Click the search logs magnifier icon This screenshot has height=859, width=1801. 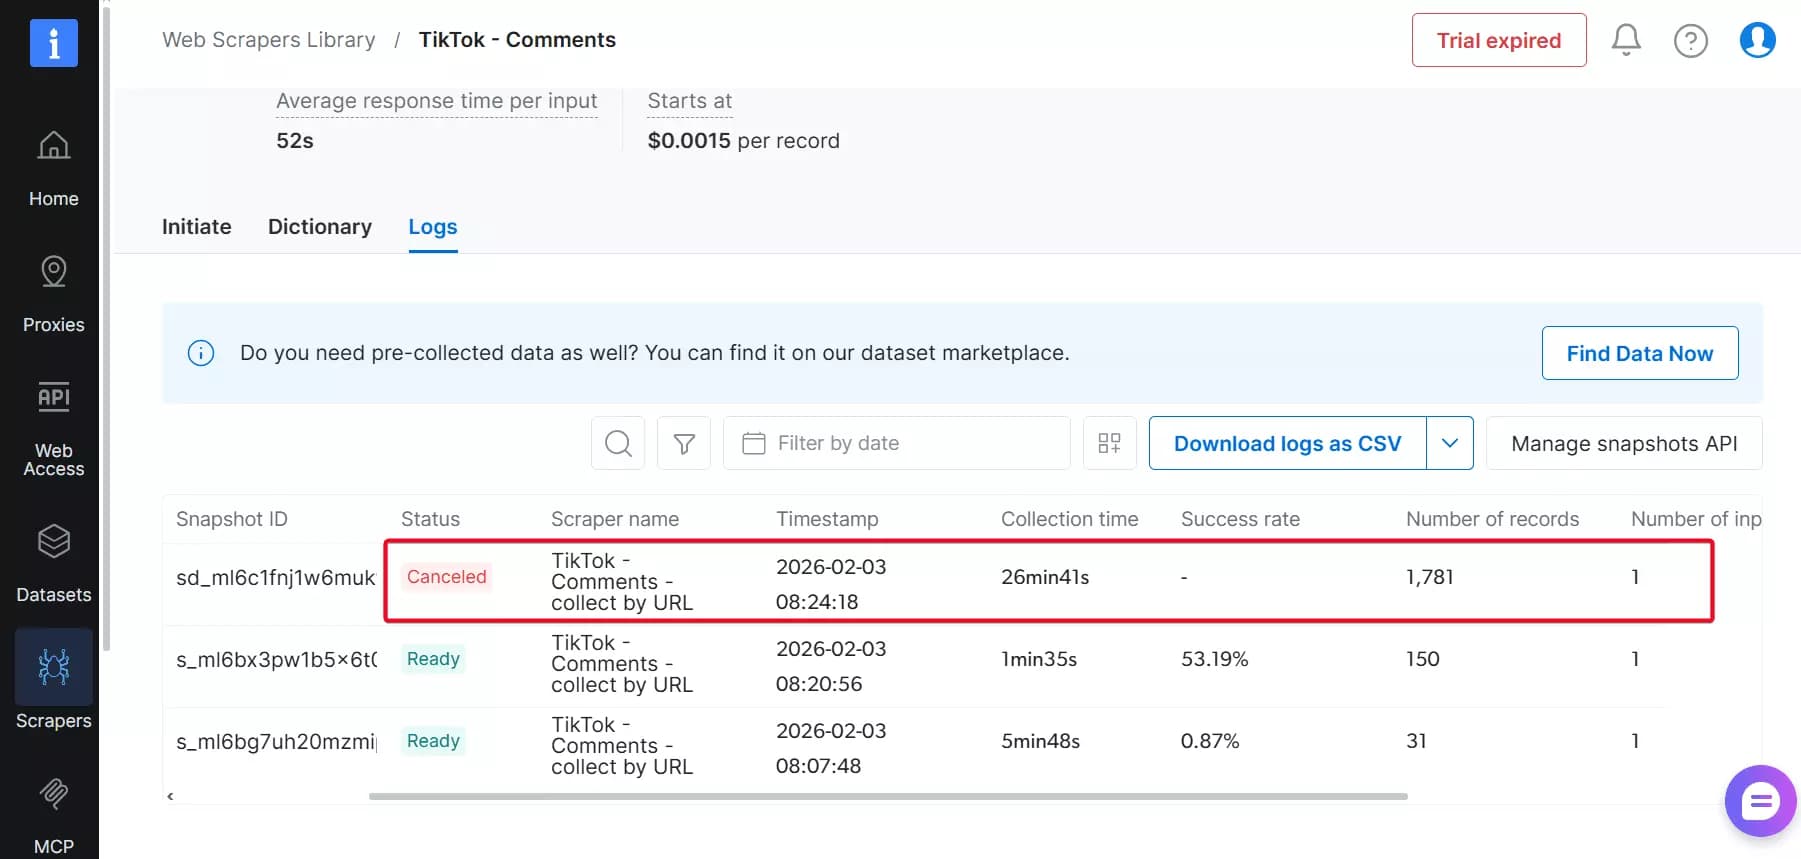618,443
